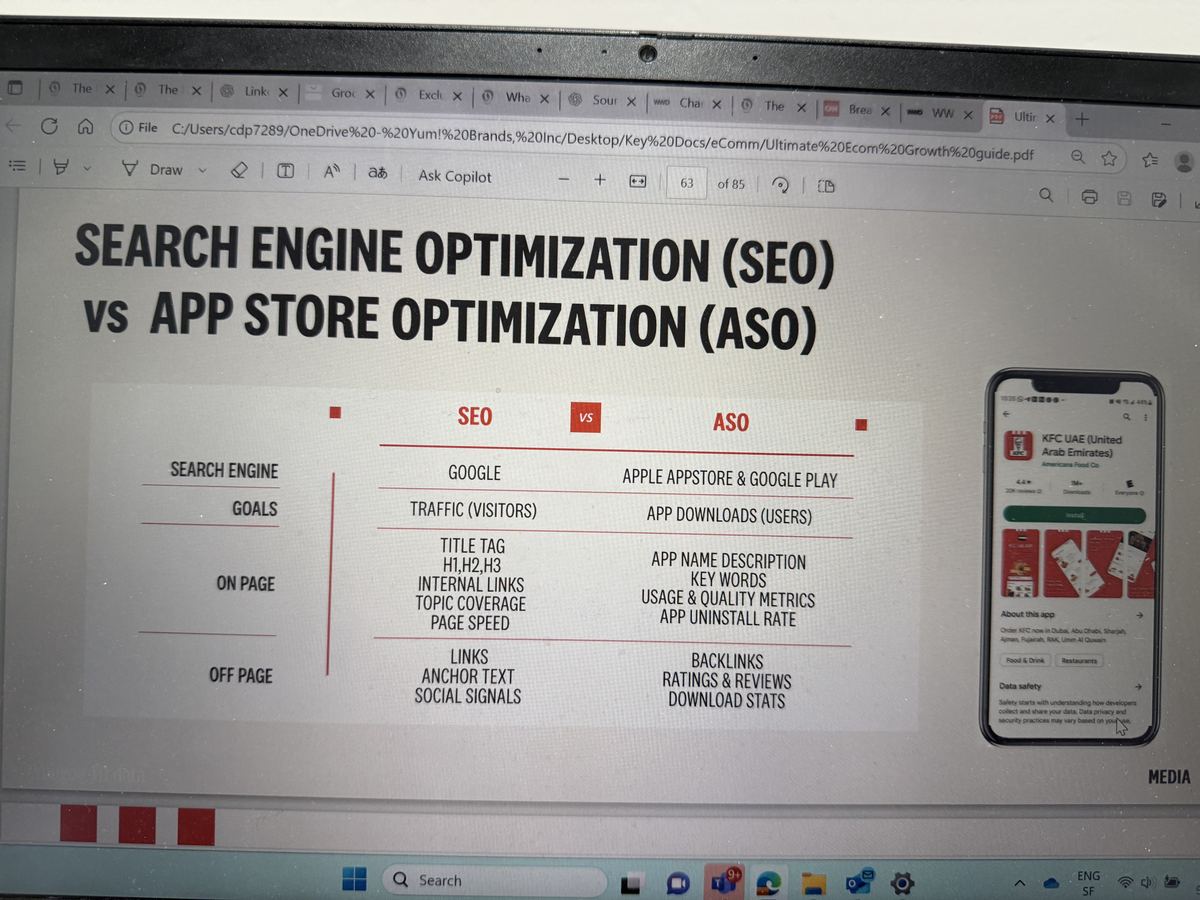The width and height of the screenshot is (1200, 900).
Task: Zoom in the PDF
Action: click(x=600, y=180)
